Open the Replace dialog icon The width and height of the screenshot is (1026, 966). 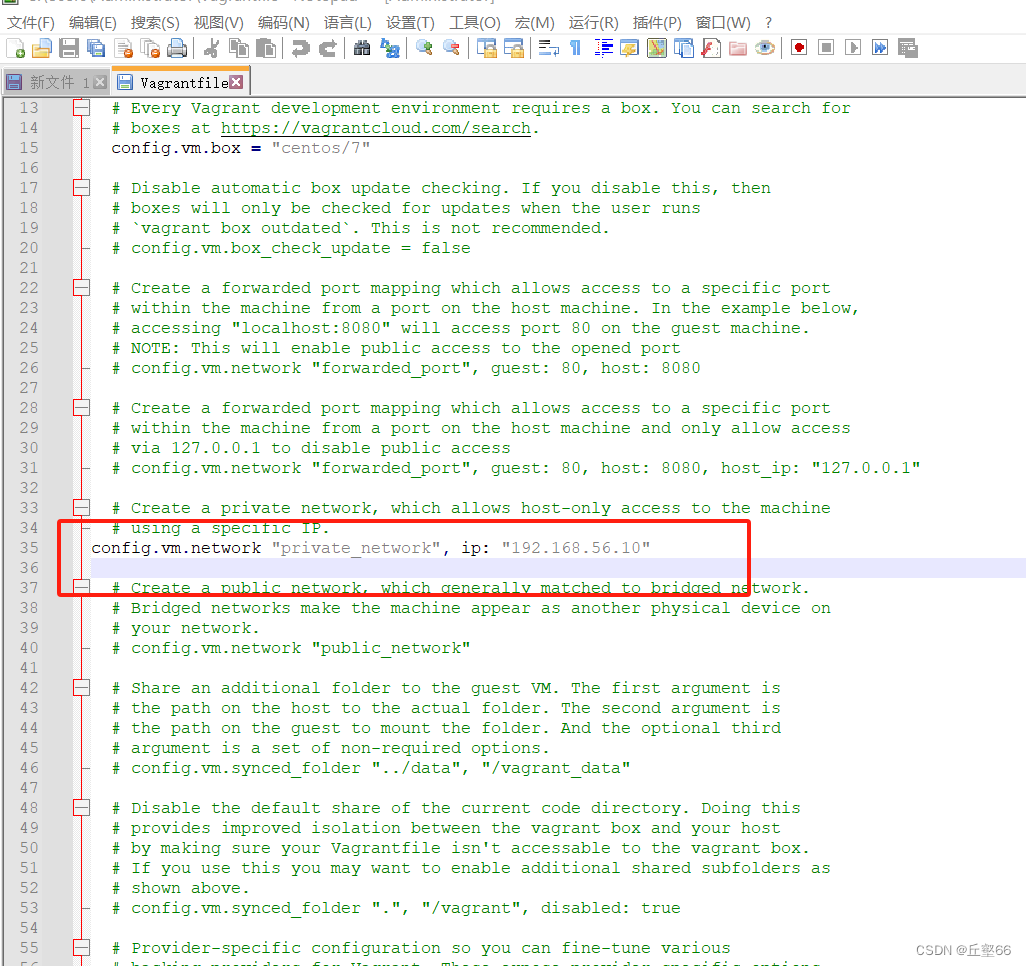pyautogui.click(x=390, y=48)
